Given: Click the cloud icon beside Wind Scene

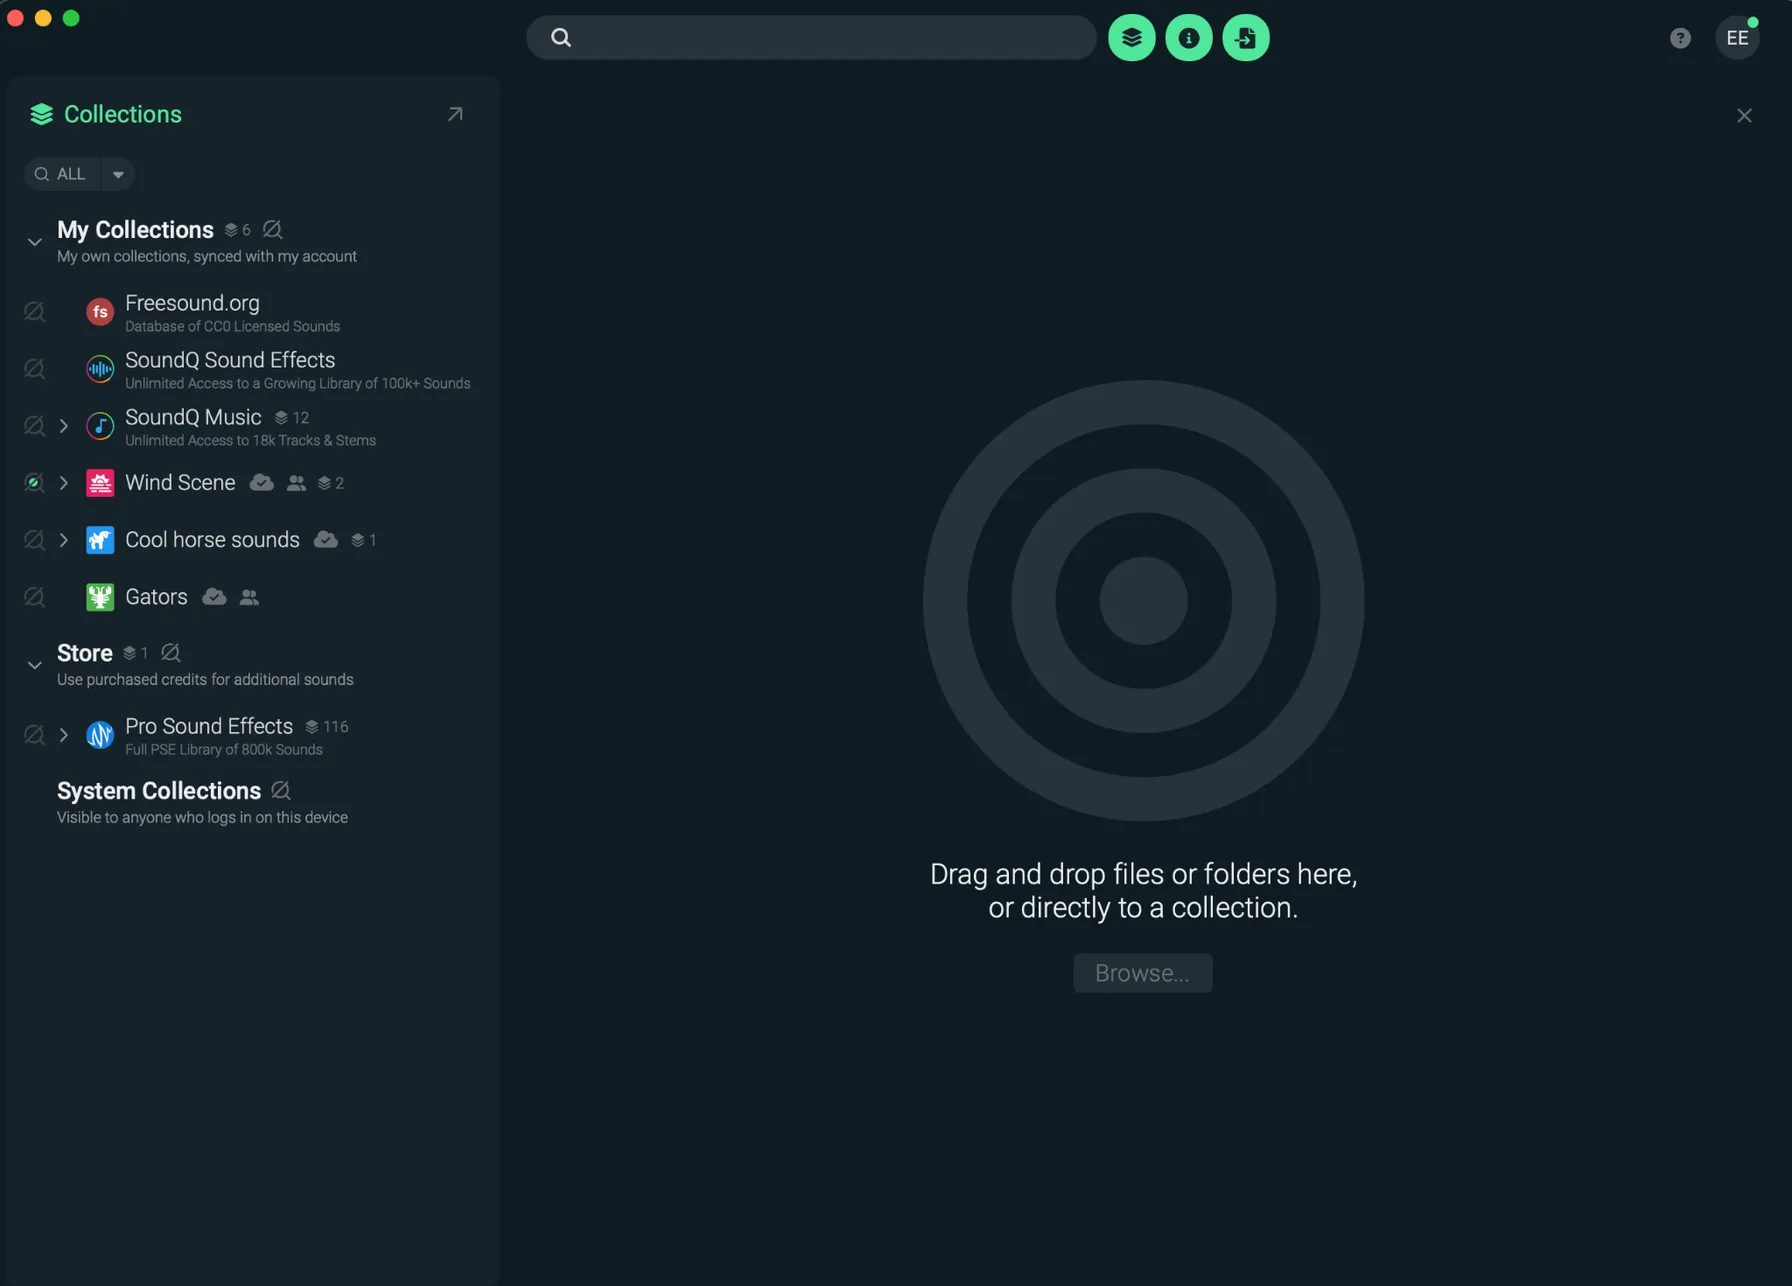Looking at the screenshot, I should point(262,483).
